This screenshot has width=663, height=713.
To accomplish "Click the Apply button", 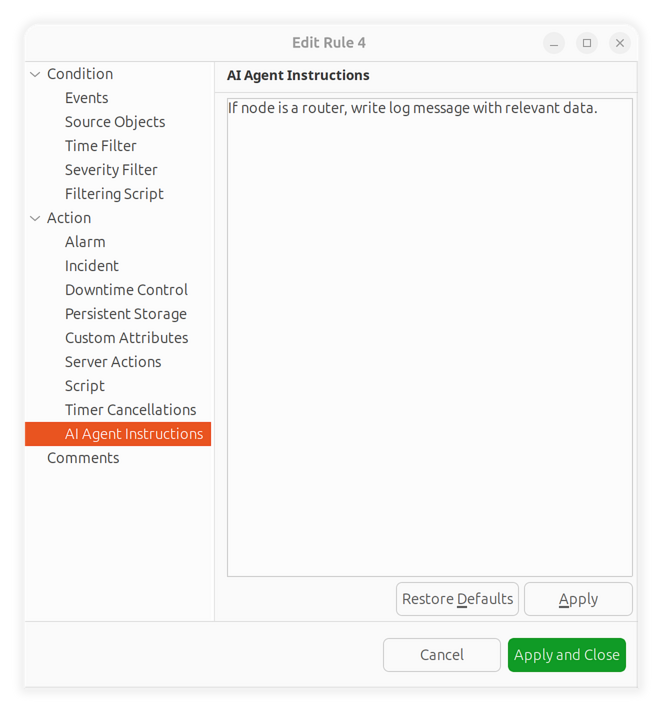I will [x=578, y=599].
